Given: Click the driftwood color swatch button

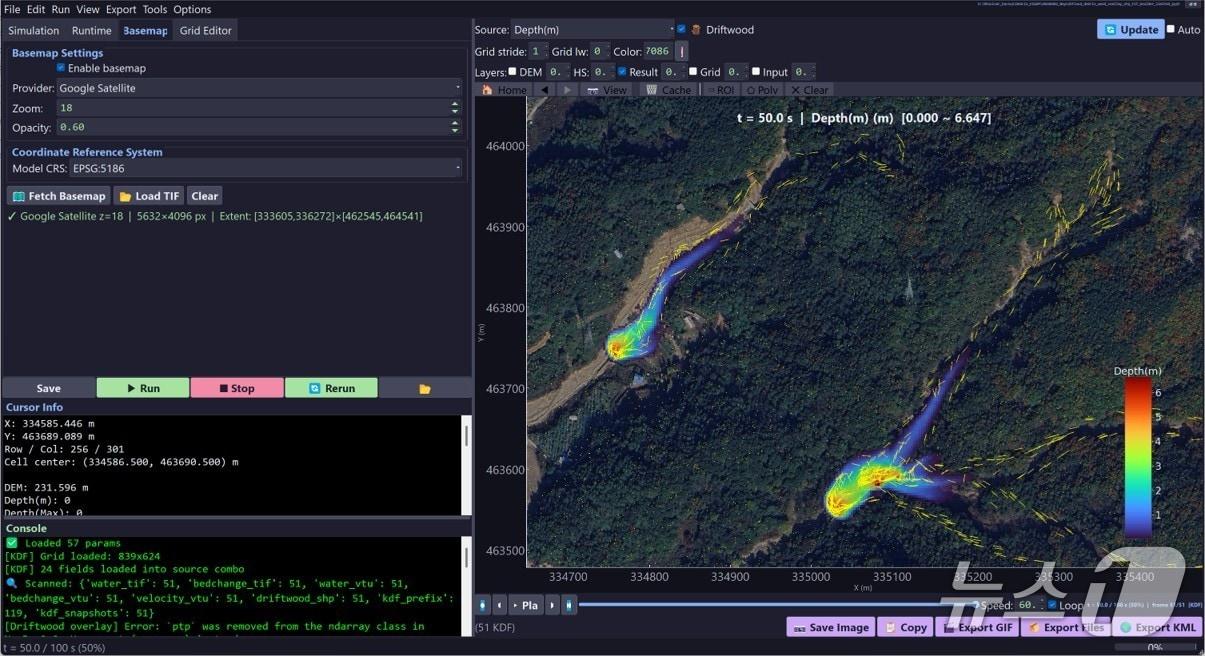Looking at the screenshot, I should pos(682,51).
